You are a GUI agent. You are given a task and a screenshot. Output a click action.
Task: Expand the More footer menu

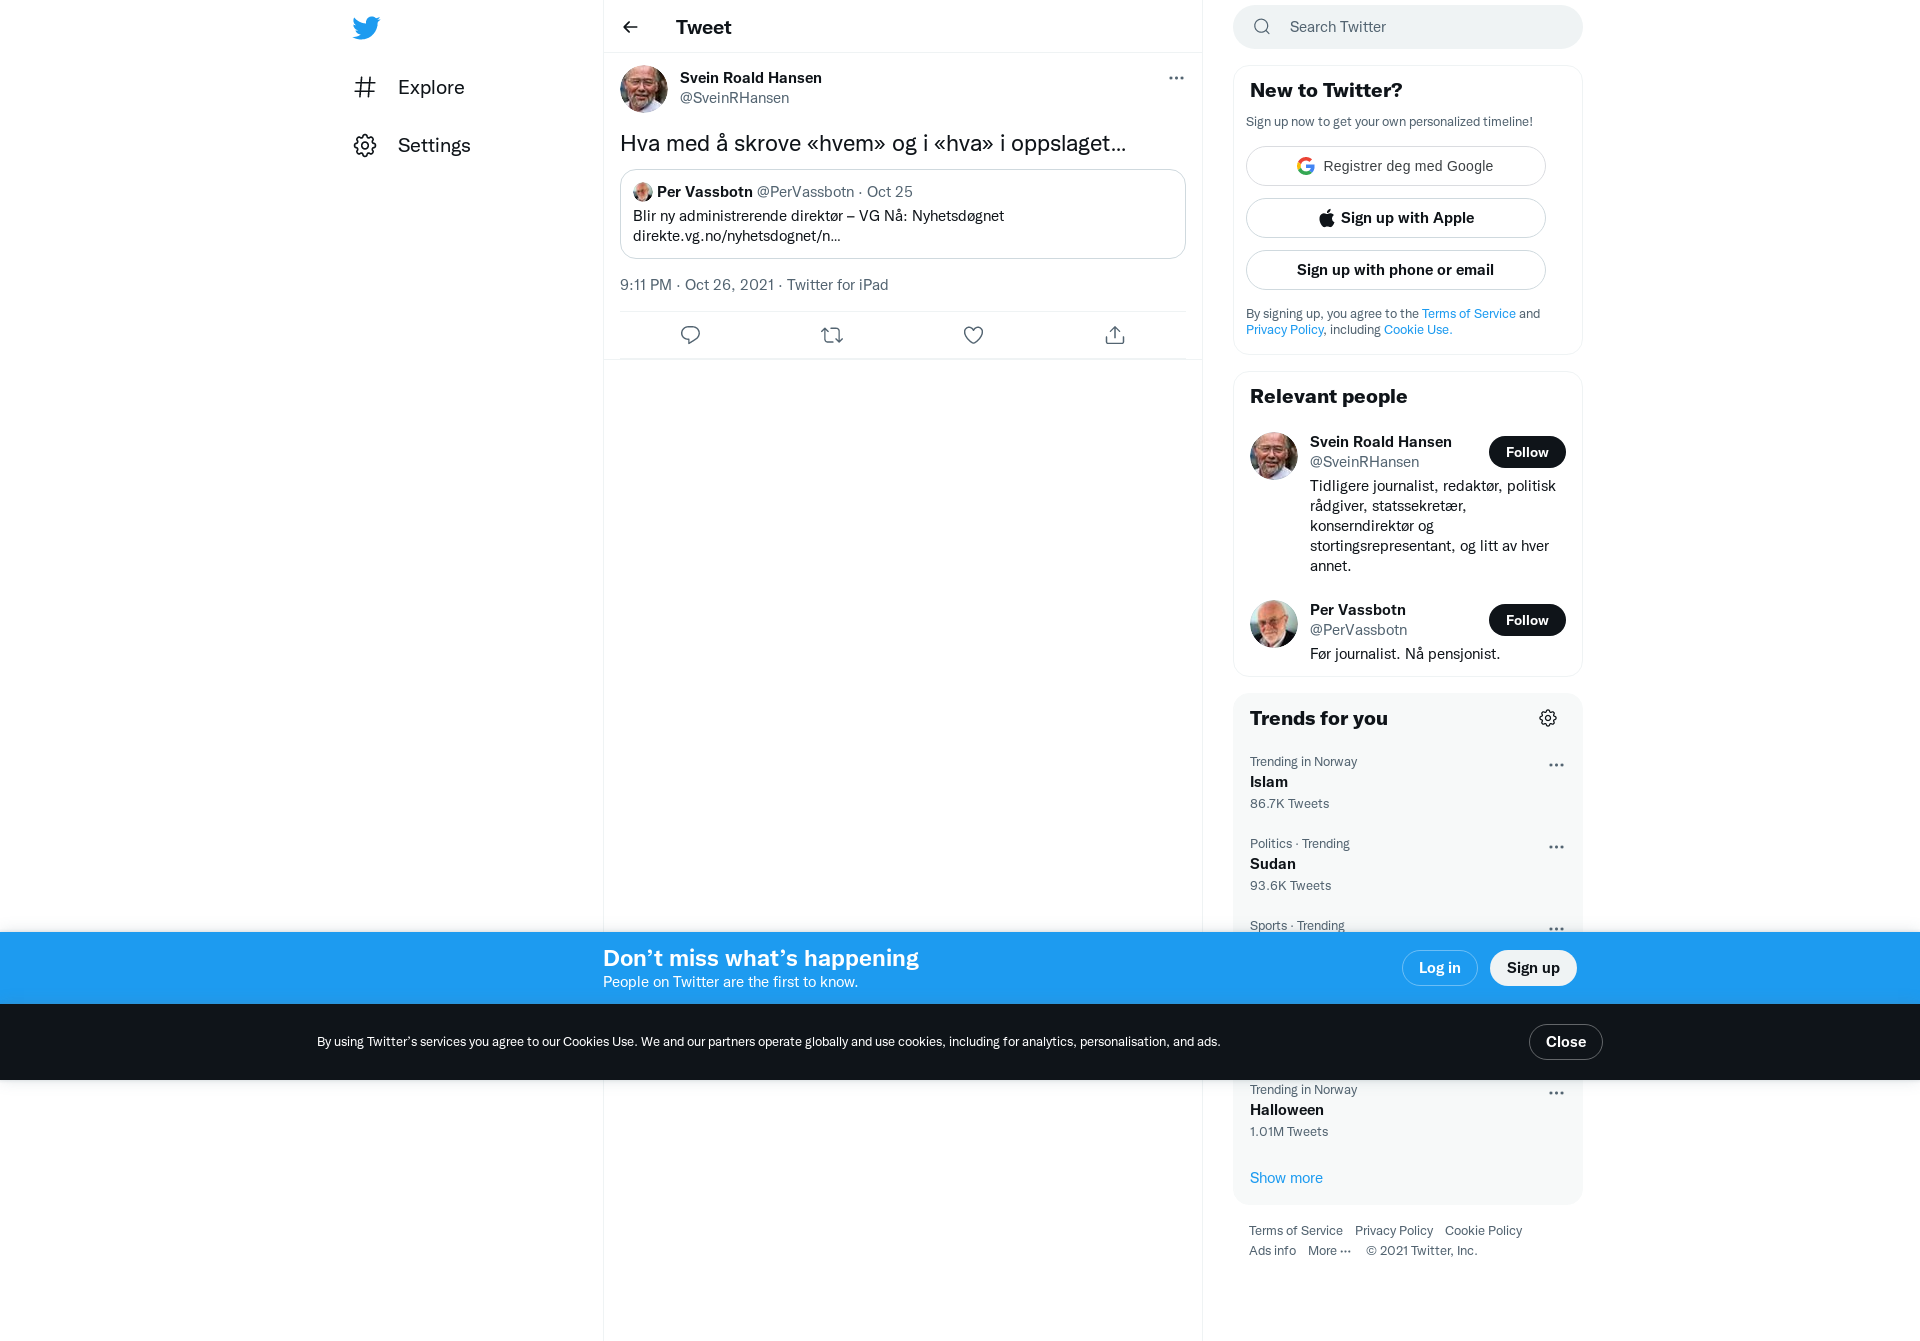pyautogui.click(x=1329, y=1251)
